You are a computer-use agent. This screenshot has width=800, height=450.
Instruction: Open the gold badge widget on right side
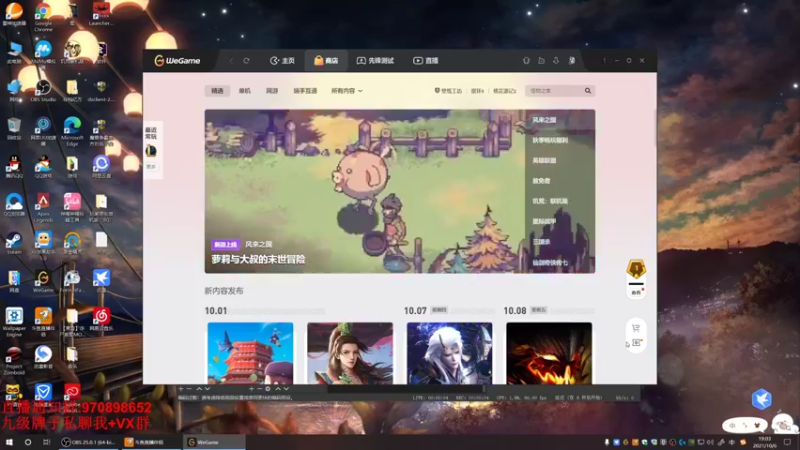[x=636, y=269]
